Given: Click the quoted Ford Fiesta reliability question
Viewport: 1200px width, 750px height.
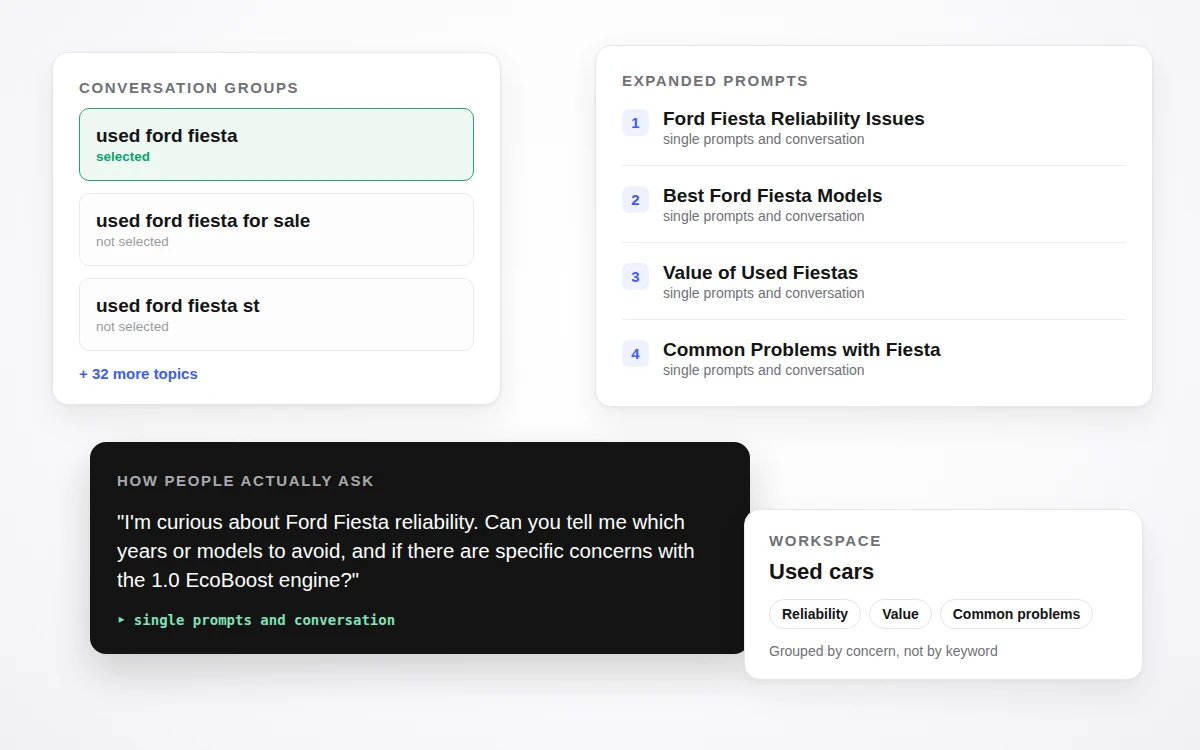Looking at the screenshot, I should 405,551.
